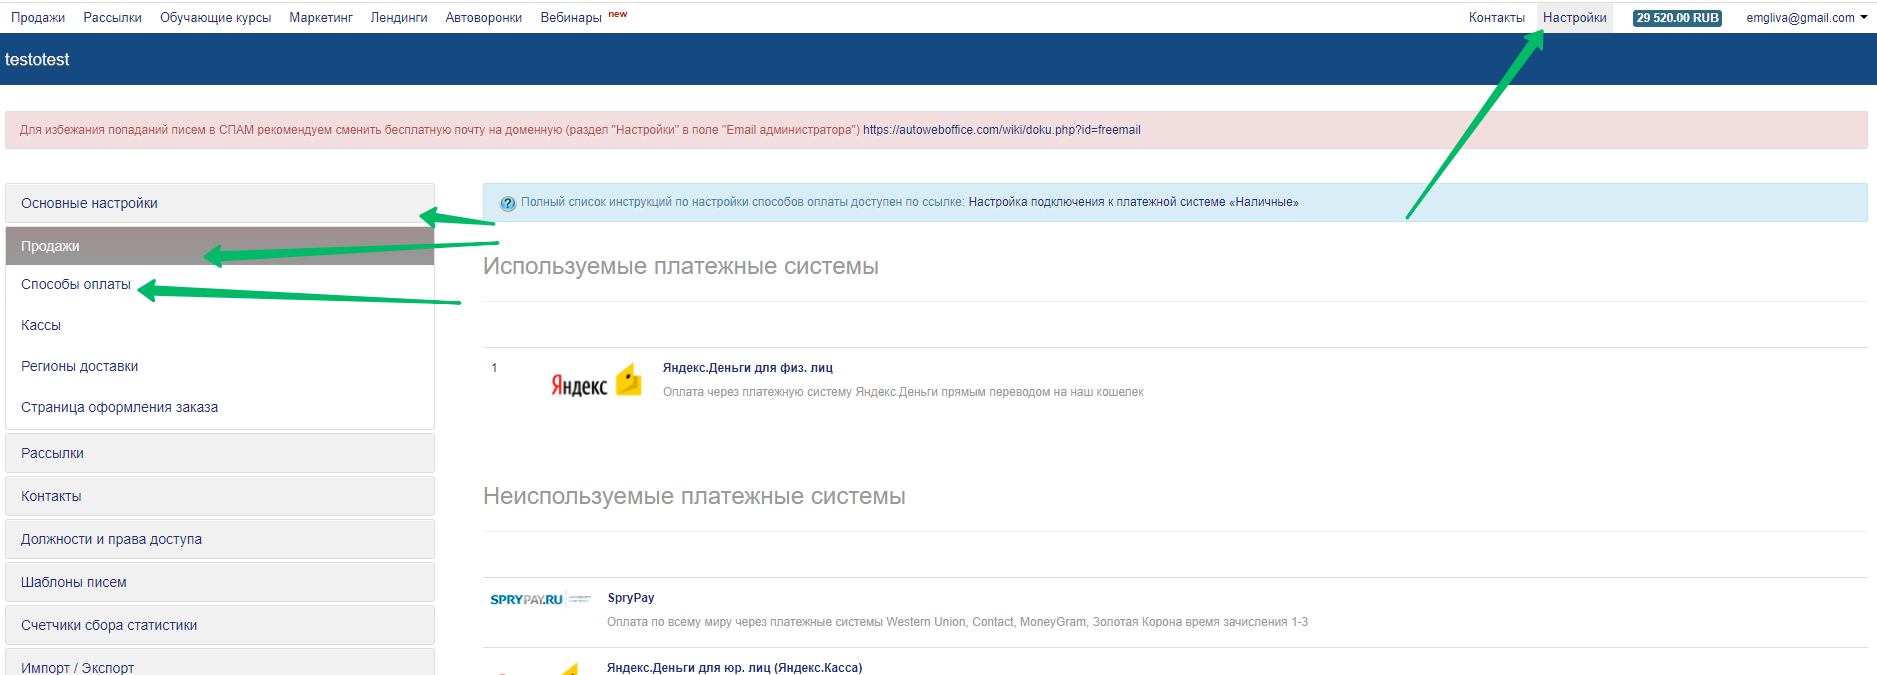Click the Yandex Money logo icon

tap(596, 382)
